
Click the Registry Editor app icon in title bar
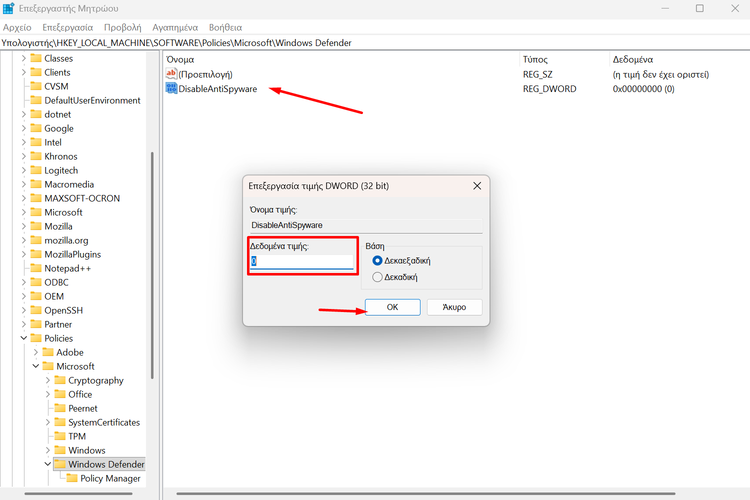coord(9,9)
